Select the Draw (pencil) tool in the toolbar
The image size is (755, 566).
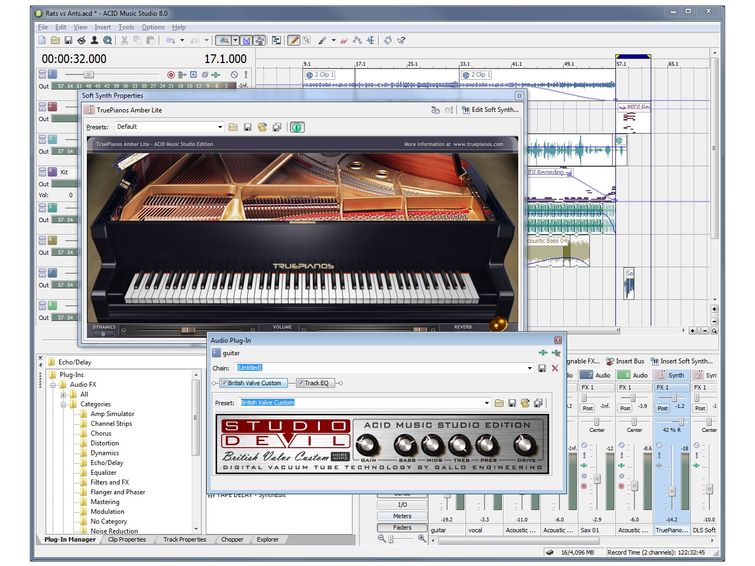pyautogui.click(x=293, y=41)
